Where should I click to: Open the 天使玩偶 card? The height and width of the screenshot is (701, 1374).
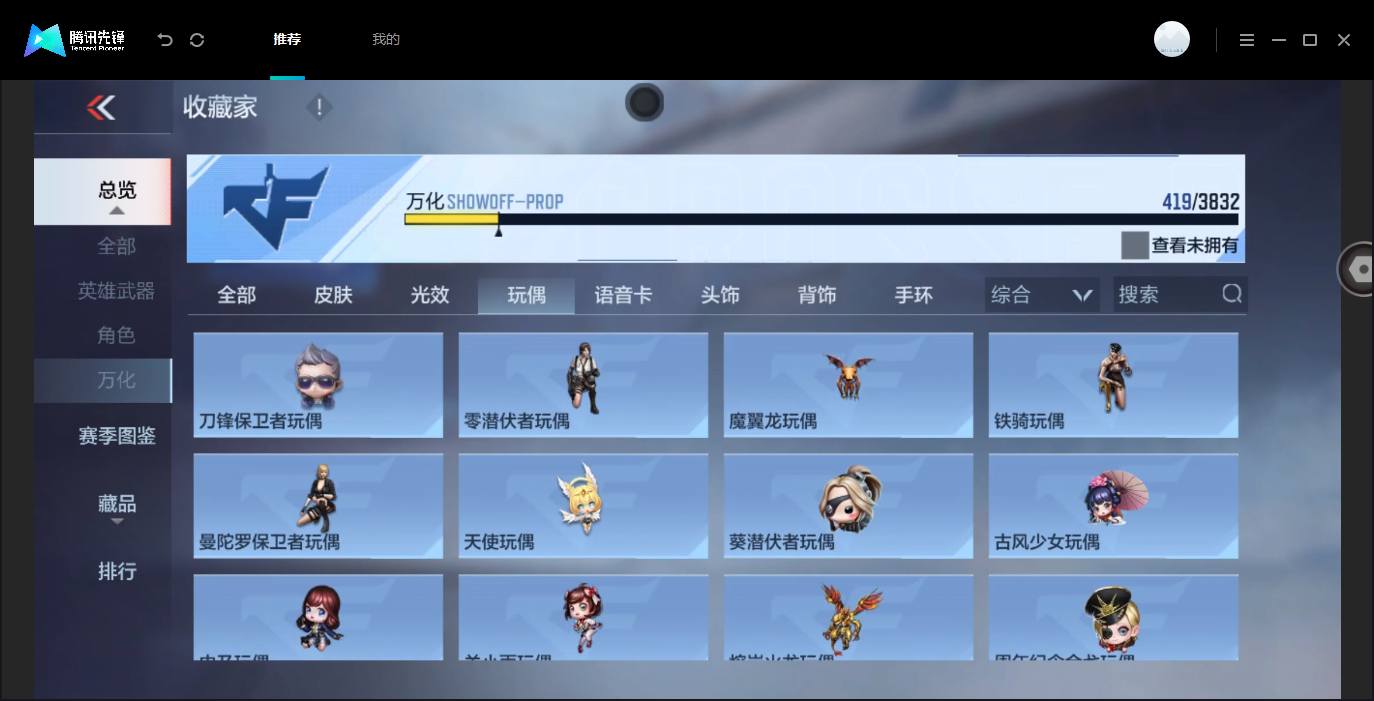click(x=583, y=506)
